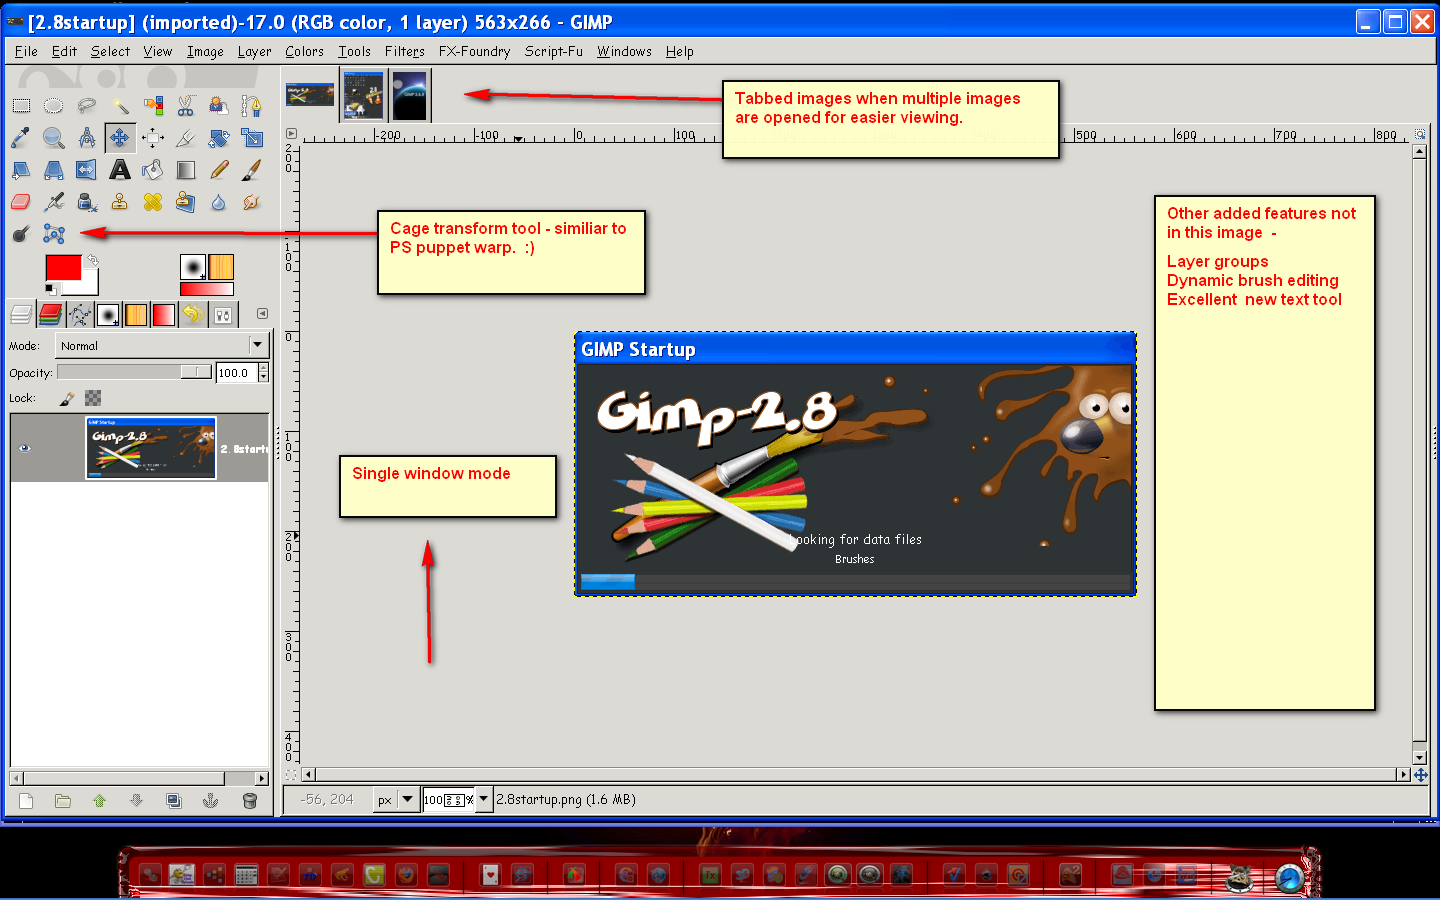Image resolution: width=1440 pixels, height=900 pixels.
Task: Select the Rectangle Select tool
Action: click(21, 105)
